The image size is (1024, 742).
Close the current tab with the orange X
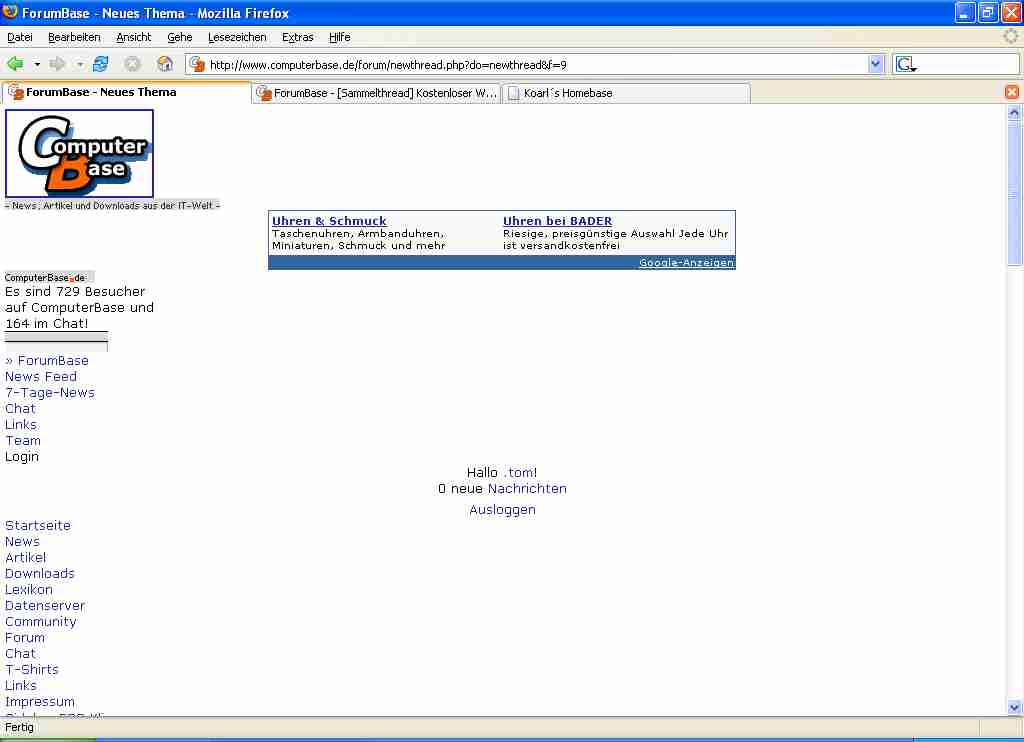click(x=1012, y=92)
